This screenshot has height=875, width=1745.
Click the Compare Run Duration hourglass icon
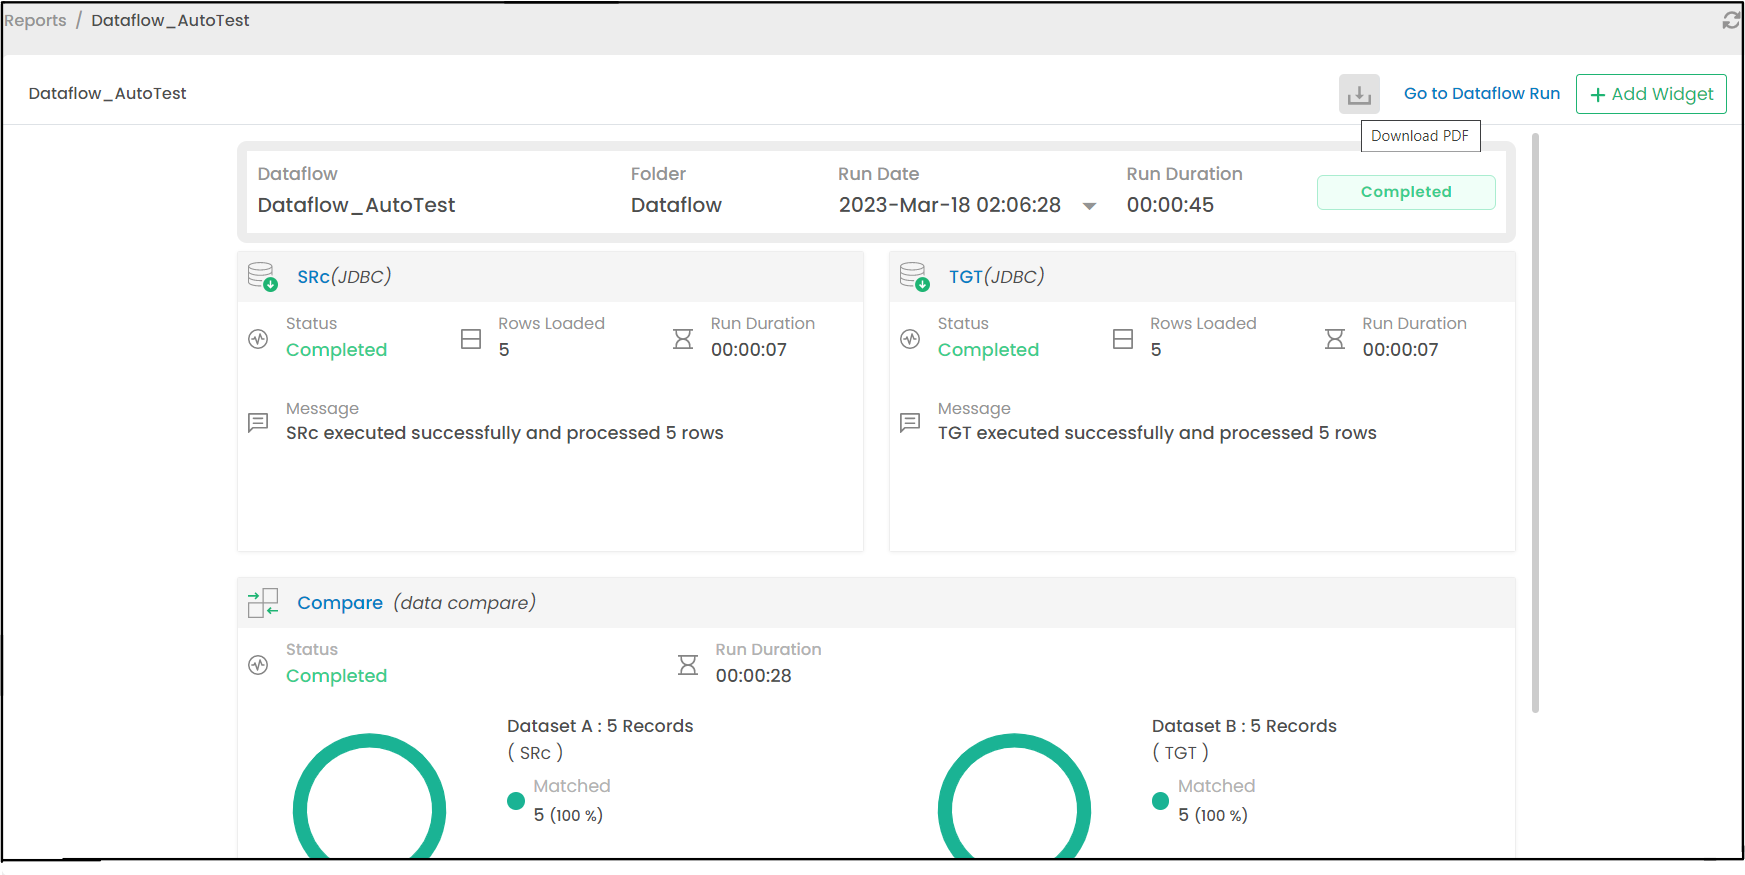(x=688, y=665)
